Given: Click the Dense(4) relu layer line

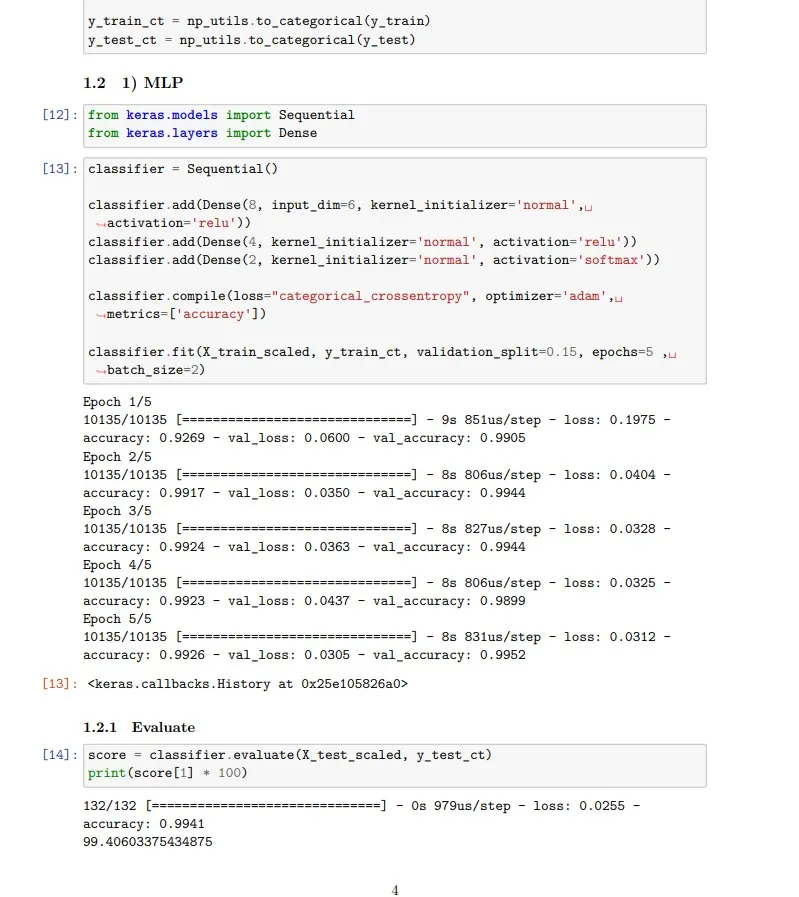Looking at the screenshot, I should (x=362, y=242).
